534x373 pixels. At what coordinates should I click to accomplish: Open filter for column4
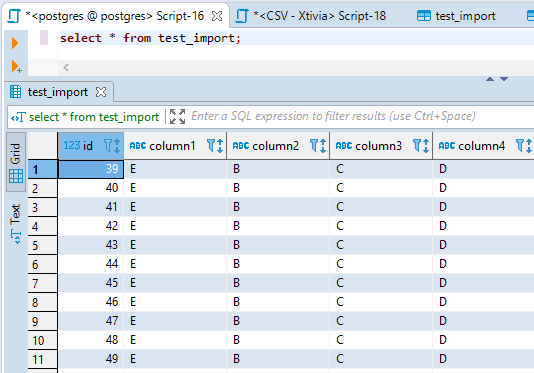(520, 145)
